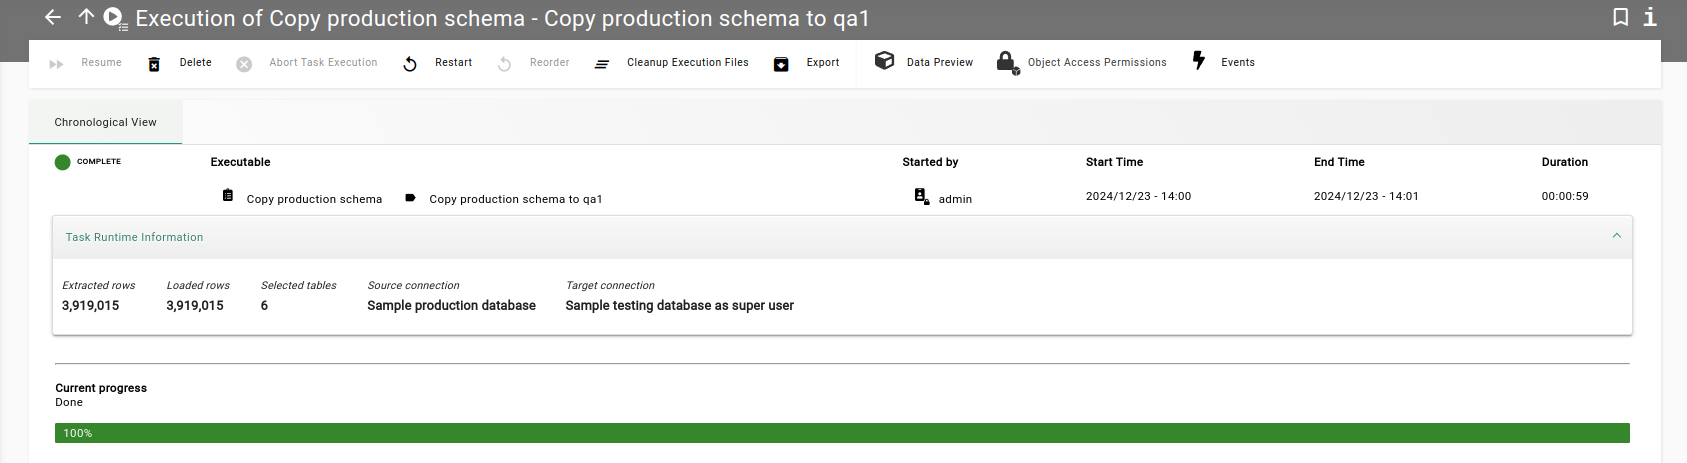Click the back arrow icon
The image size is (1687, 463).
click(x=53, y=17)
